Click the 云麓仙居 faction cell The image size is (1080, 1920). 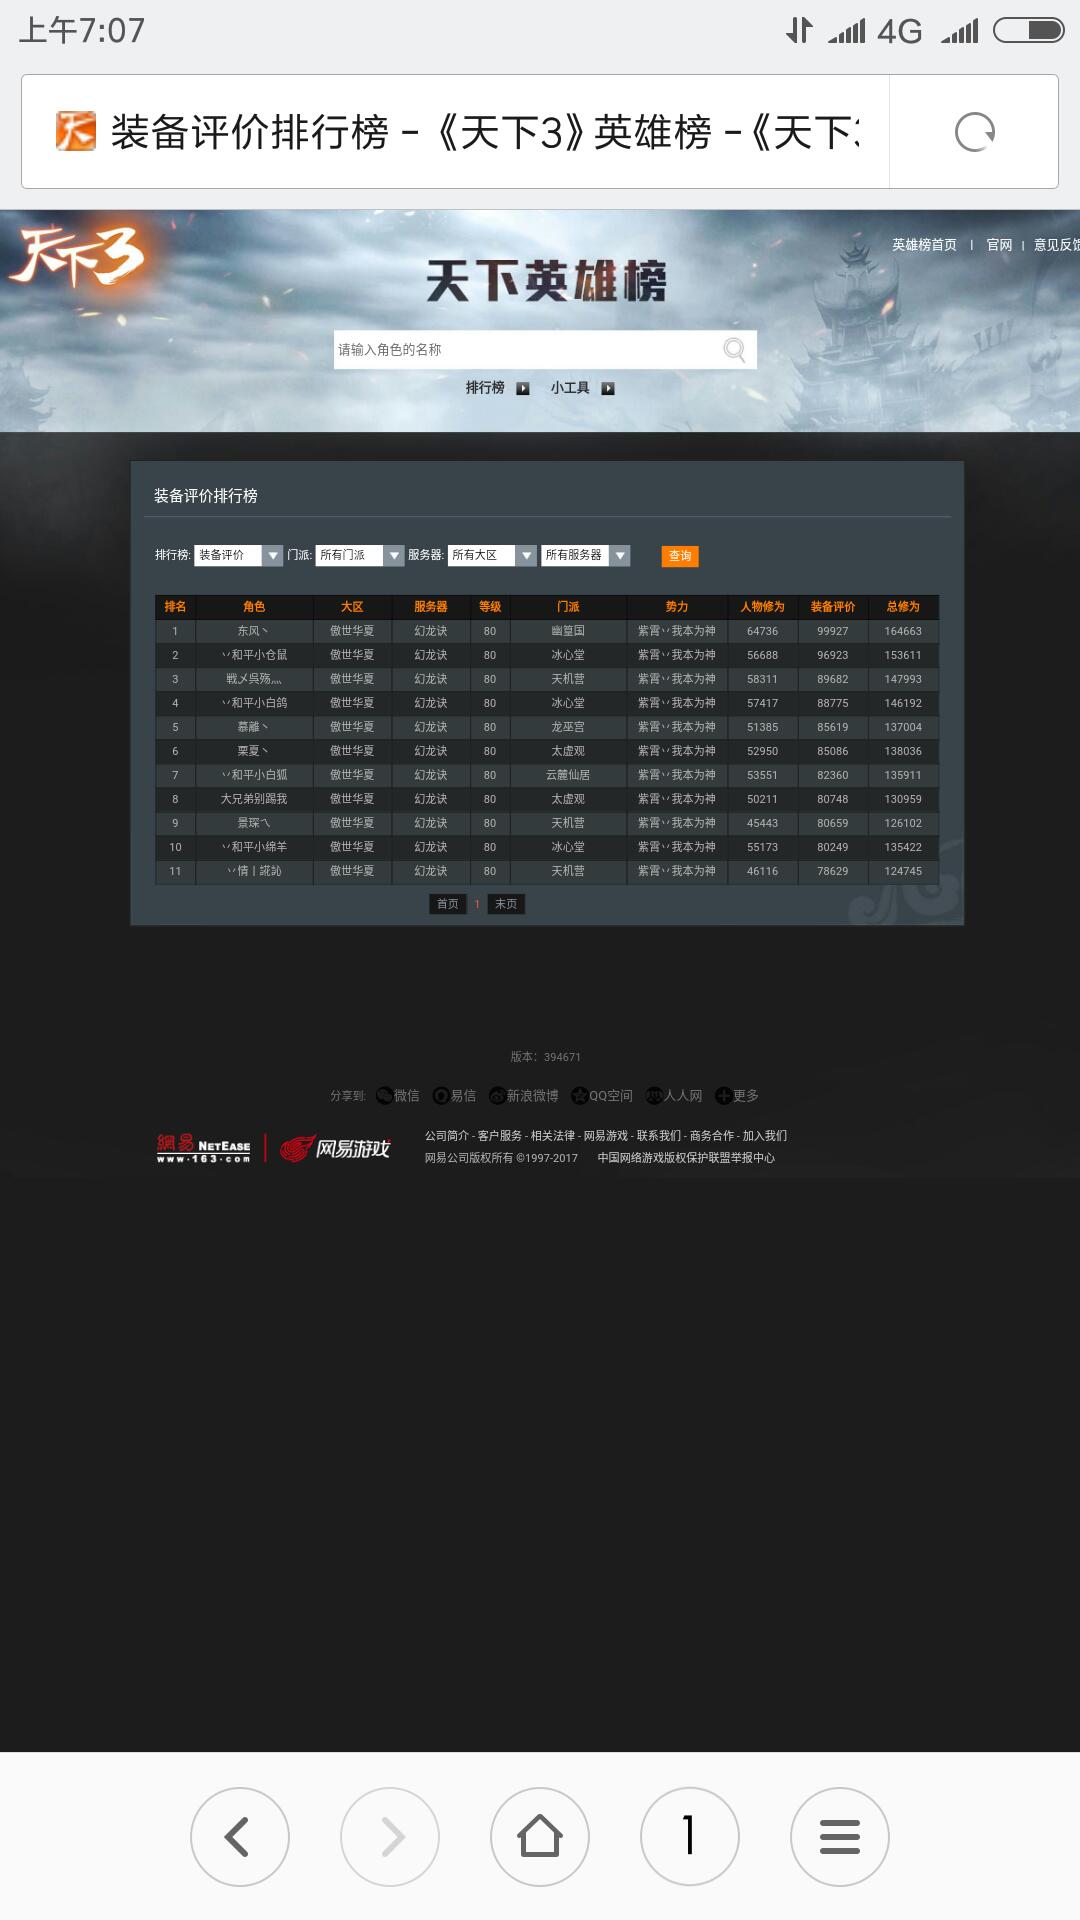pyautogui.click(x=568, y=775)
